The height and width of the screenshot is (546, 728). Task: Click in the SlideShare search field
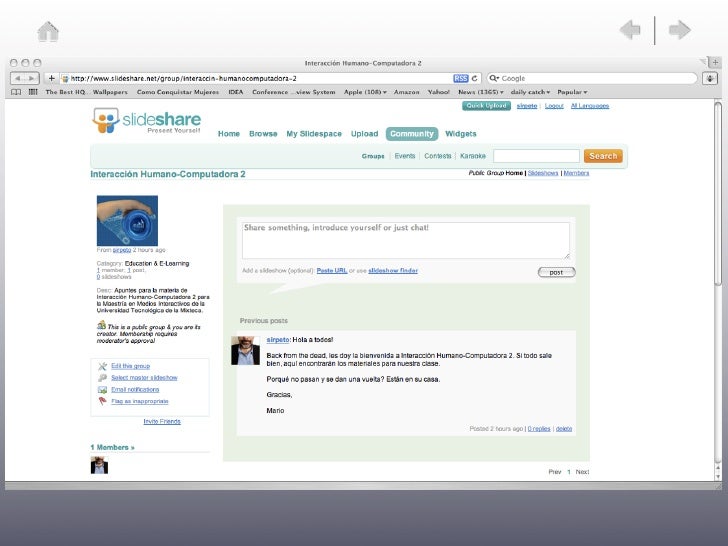(536, 156)
